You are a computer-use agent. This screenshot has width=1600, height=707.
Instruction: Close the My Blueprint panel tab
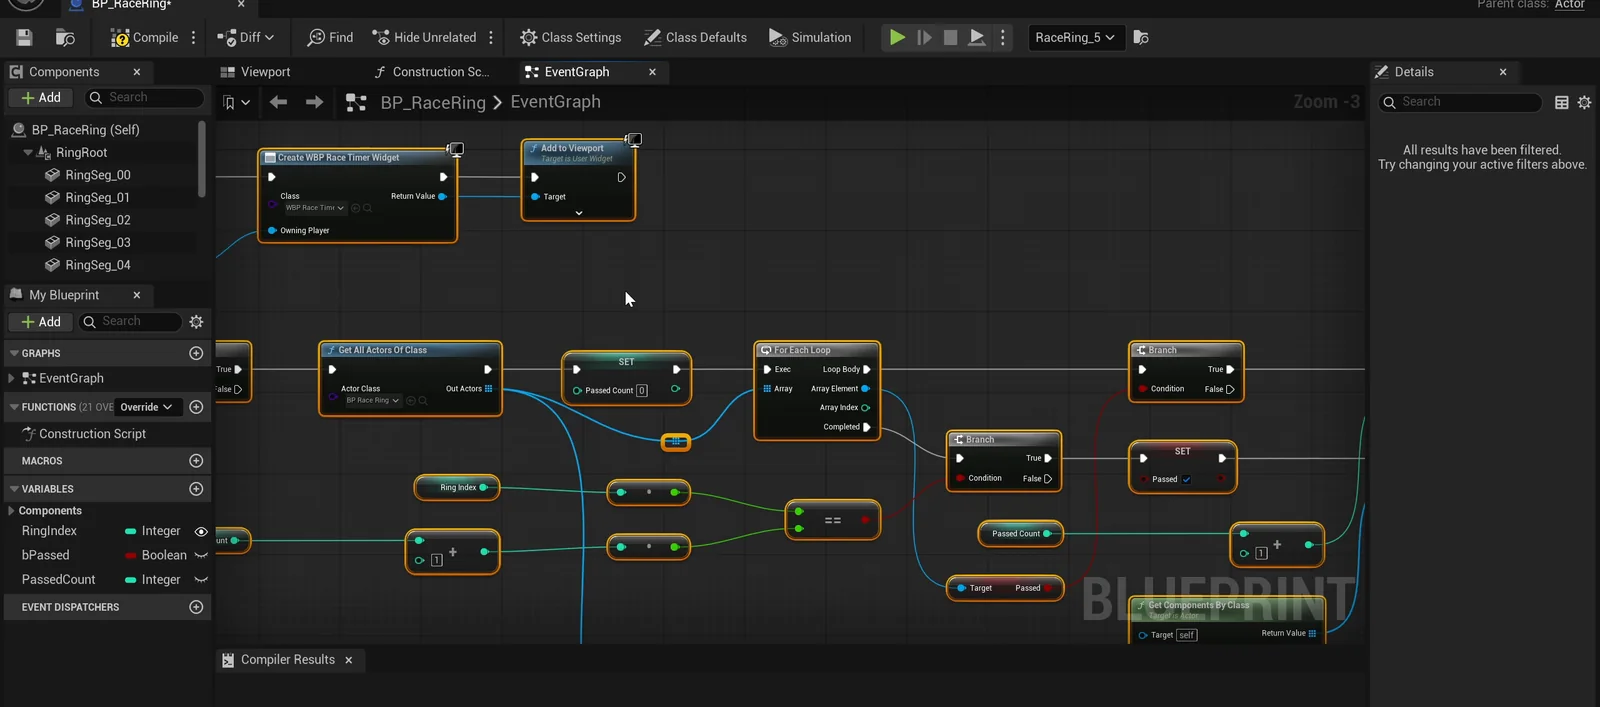pos(137,295)
